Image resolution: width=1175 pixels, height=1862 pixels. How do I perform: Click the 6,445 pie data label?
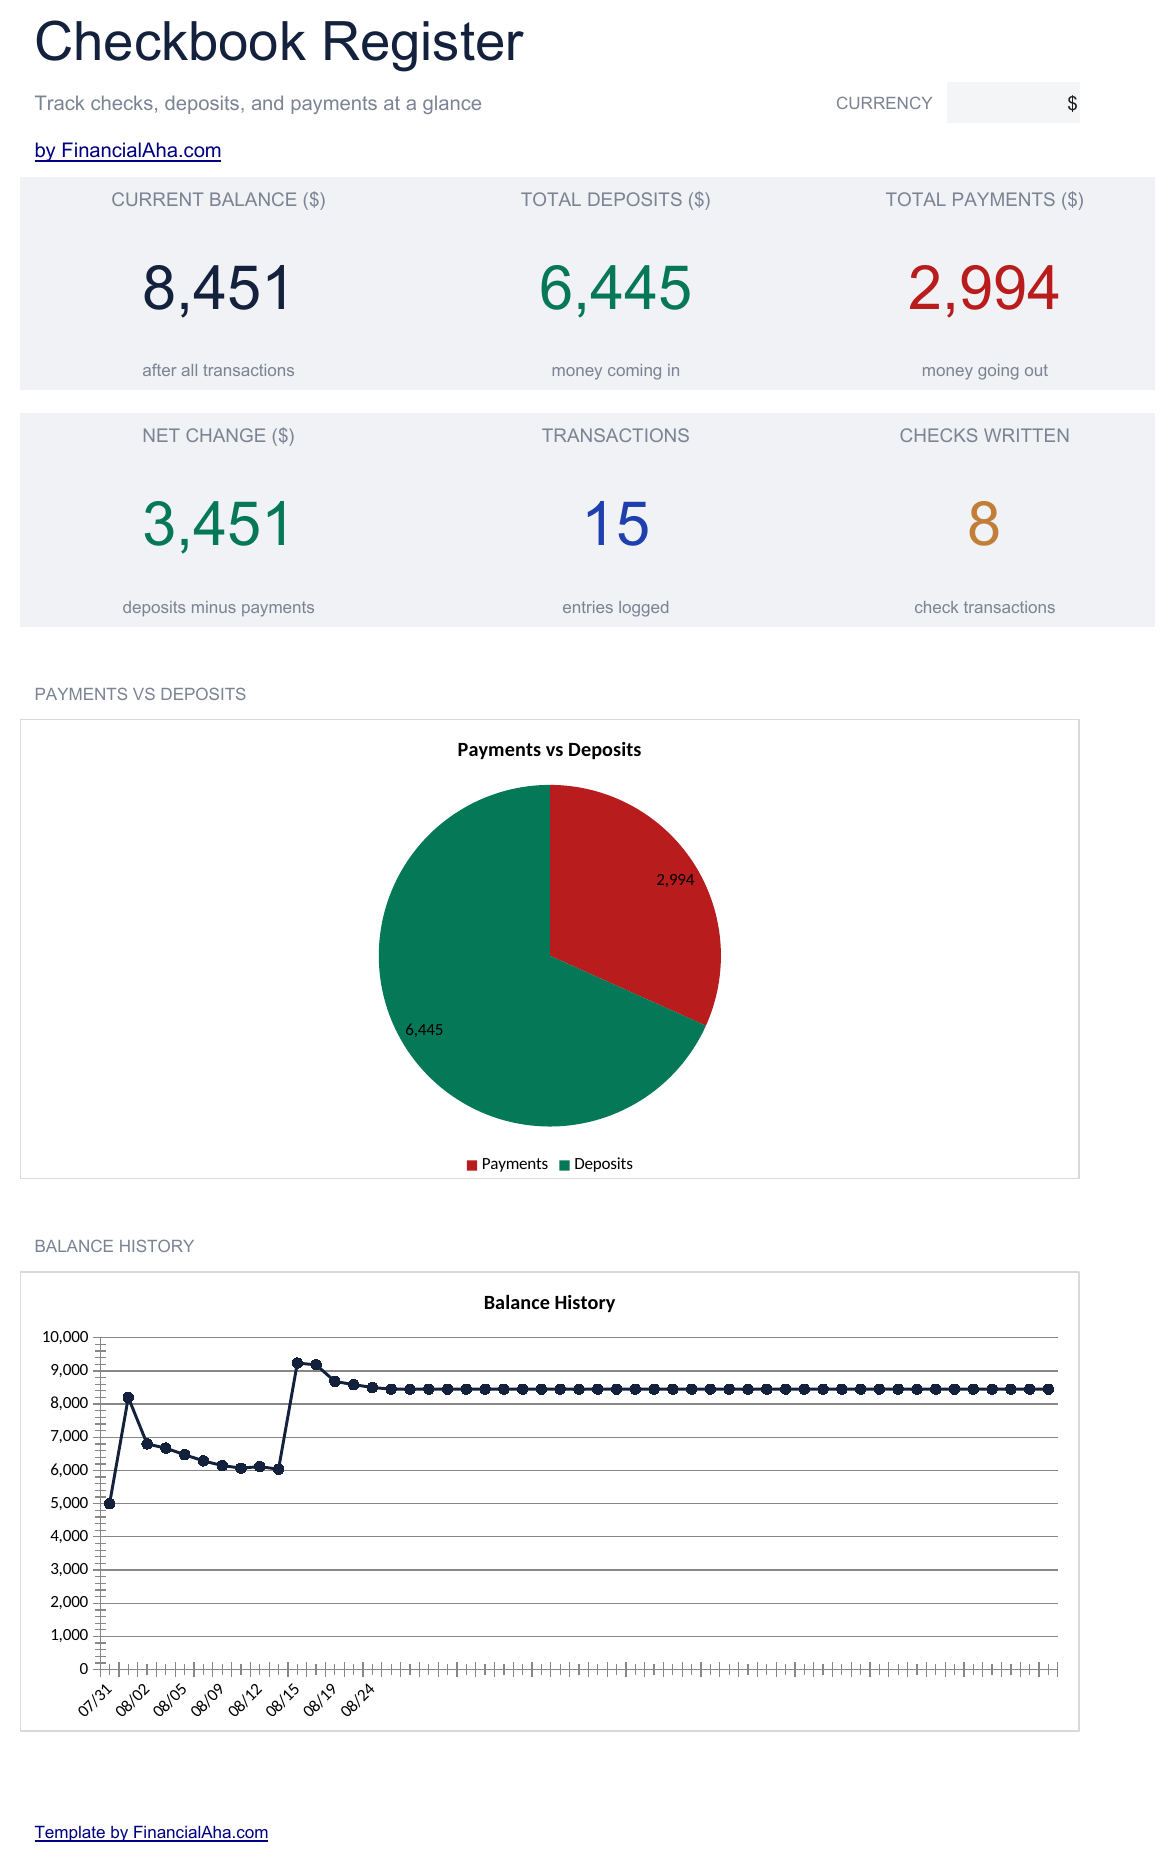(x=424, y=1030)
